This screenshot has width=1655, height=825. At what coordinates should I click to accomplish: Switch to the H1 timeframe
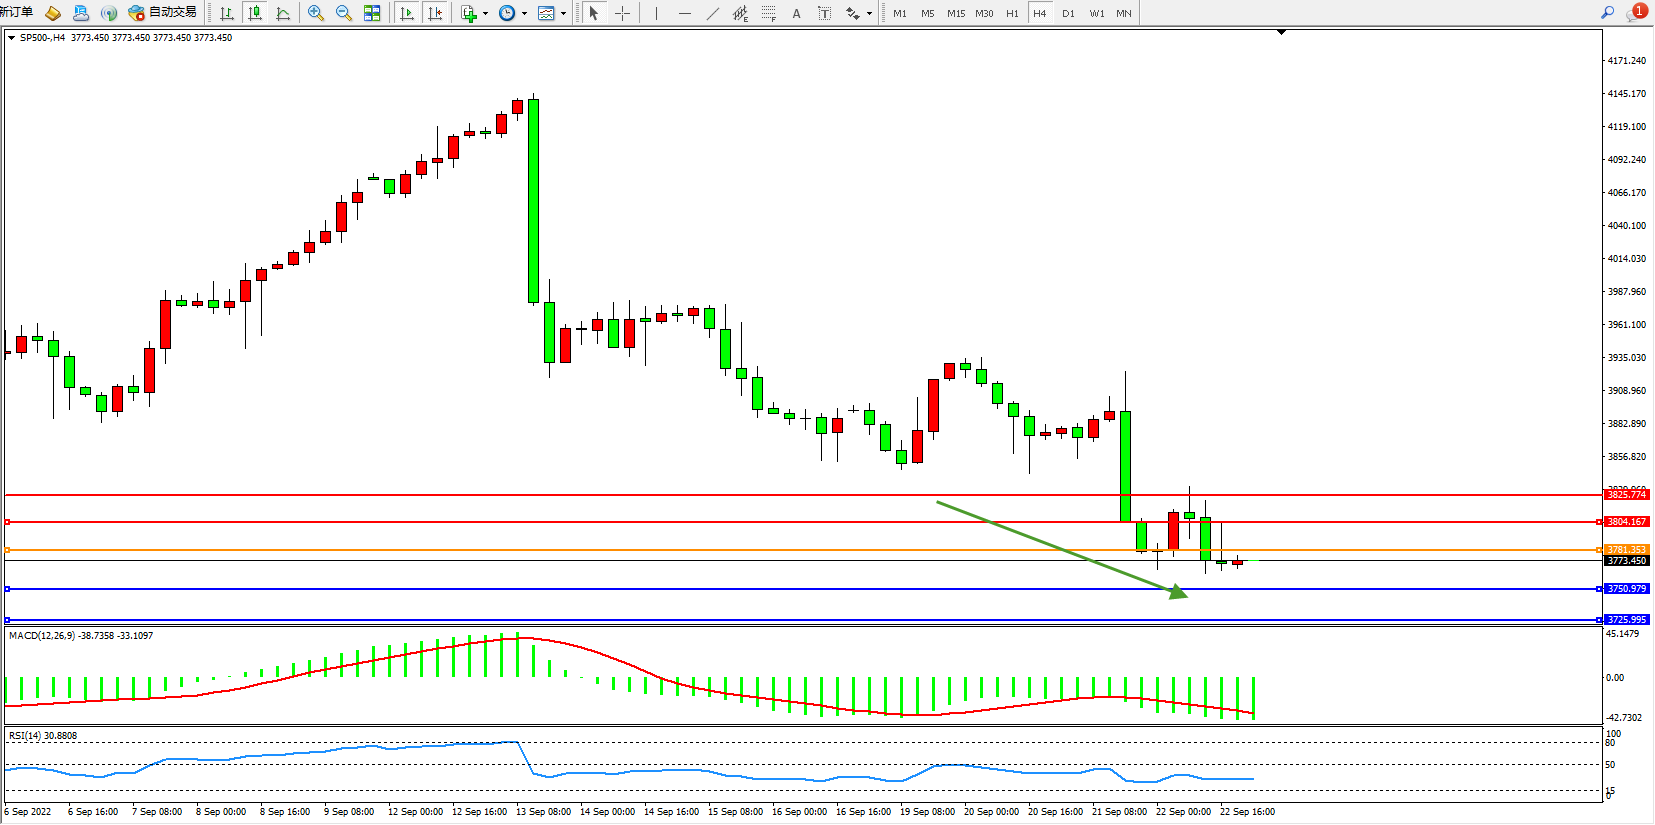coord(1012,13)
